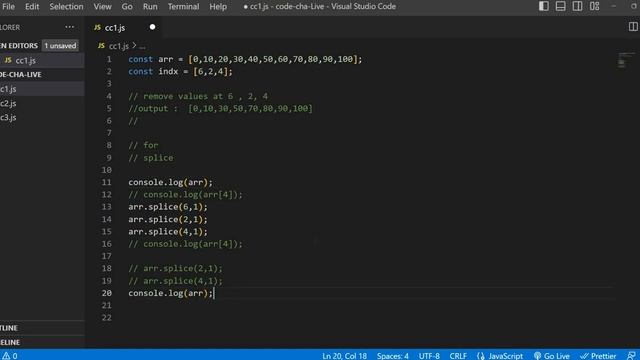Open Explorer more actions ellipsis

point(69,27)
